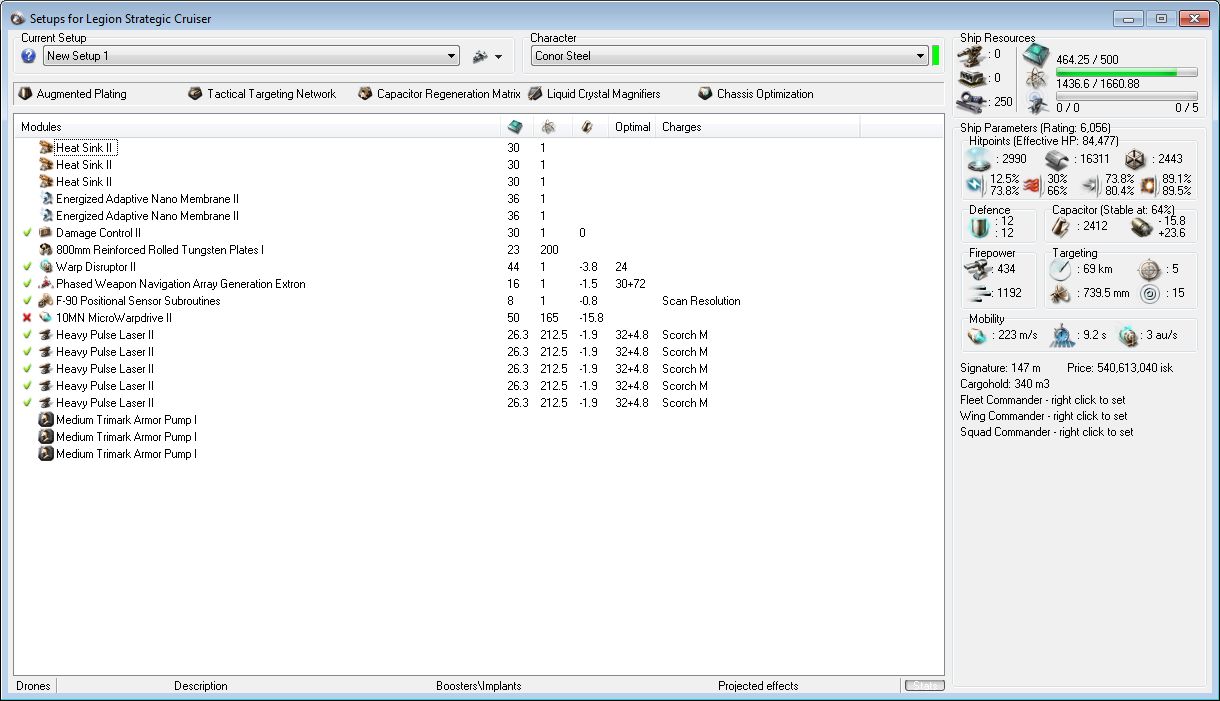This screenshot has width=1220, height=701.
Task: Click the calibration icon showing 250
Action: coord(971,101)
